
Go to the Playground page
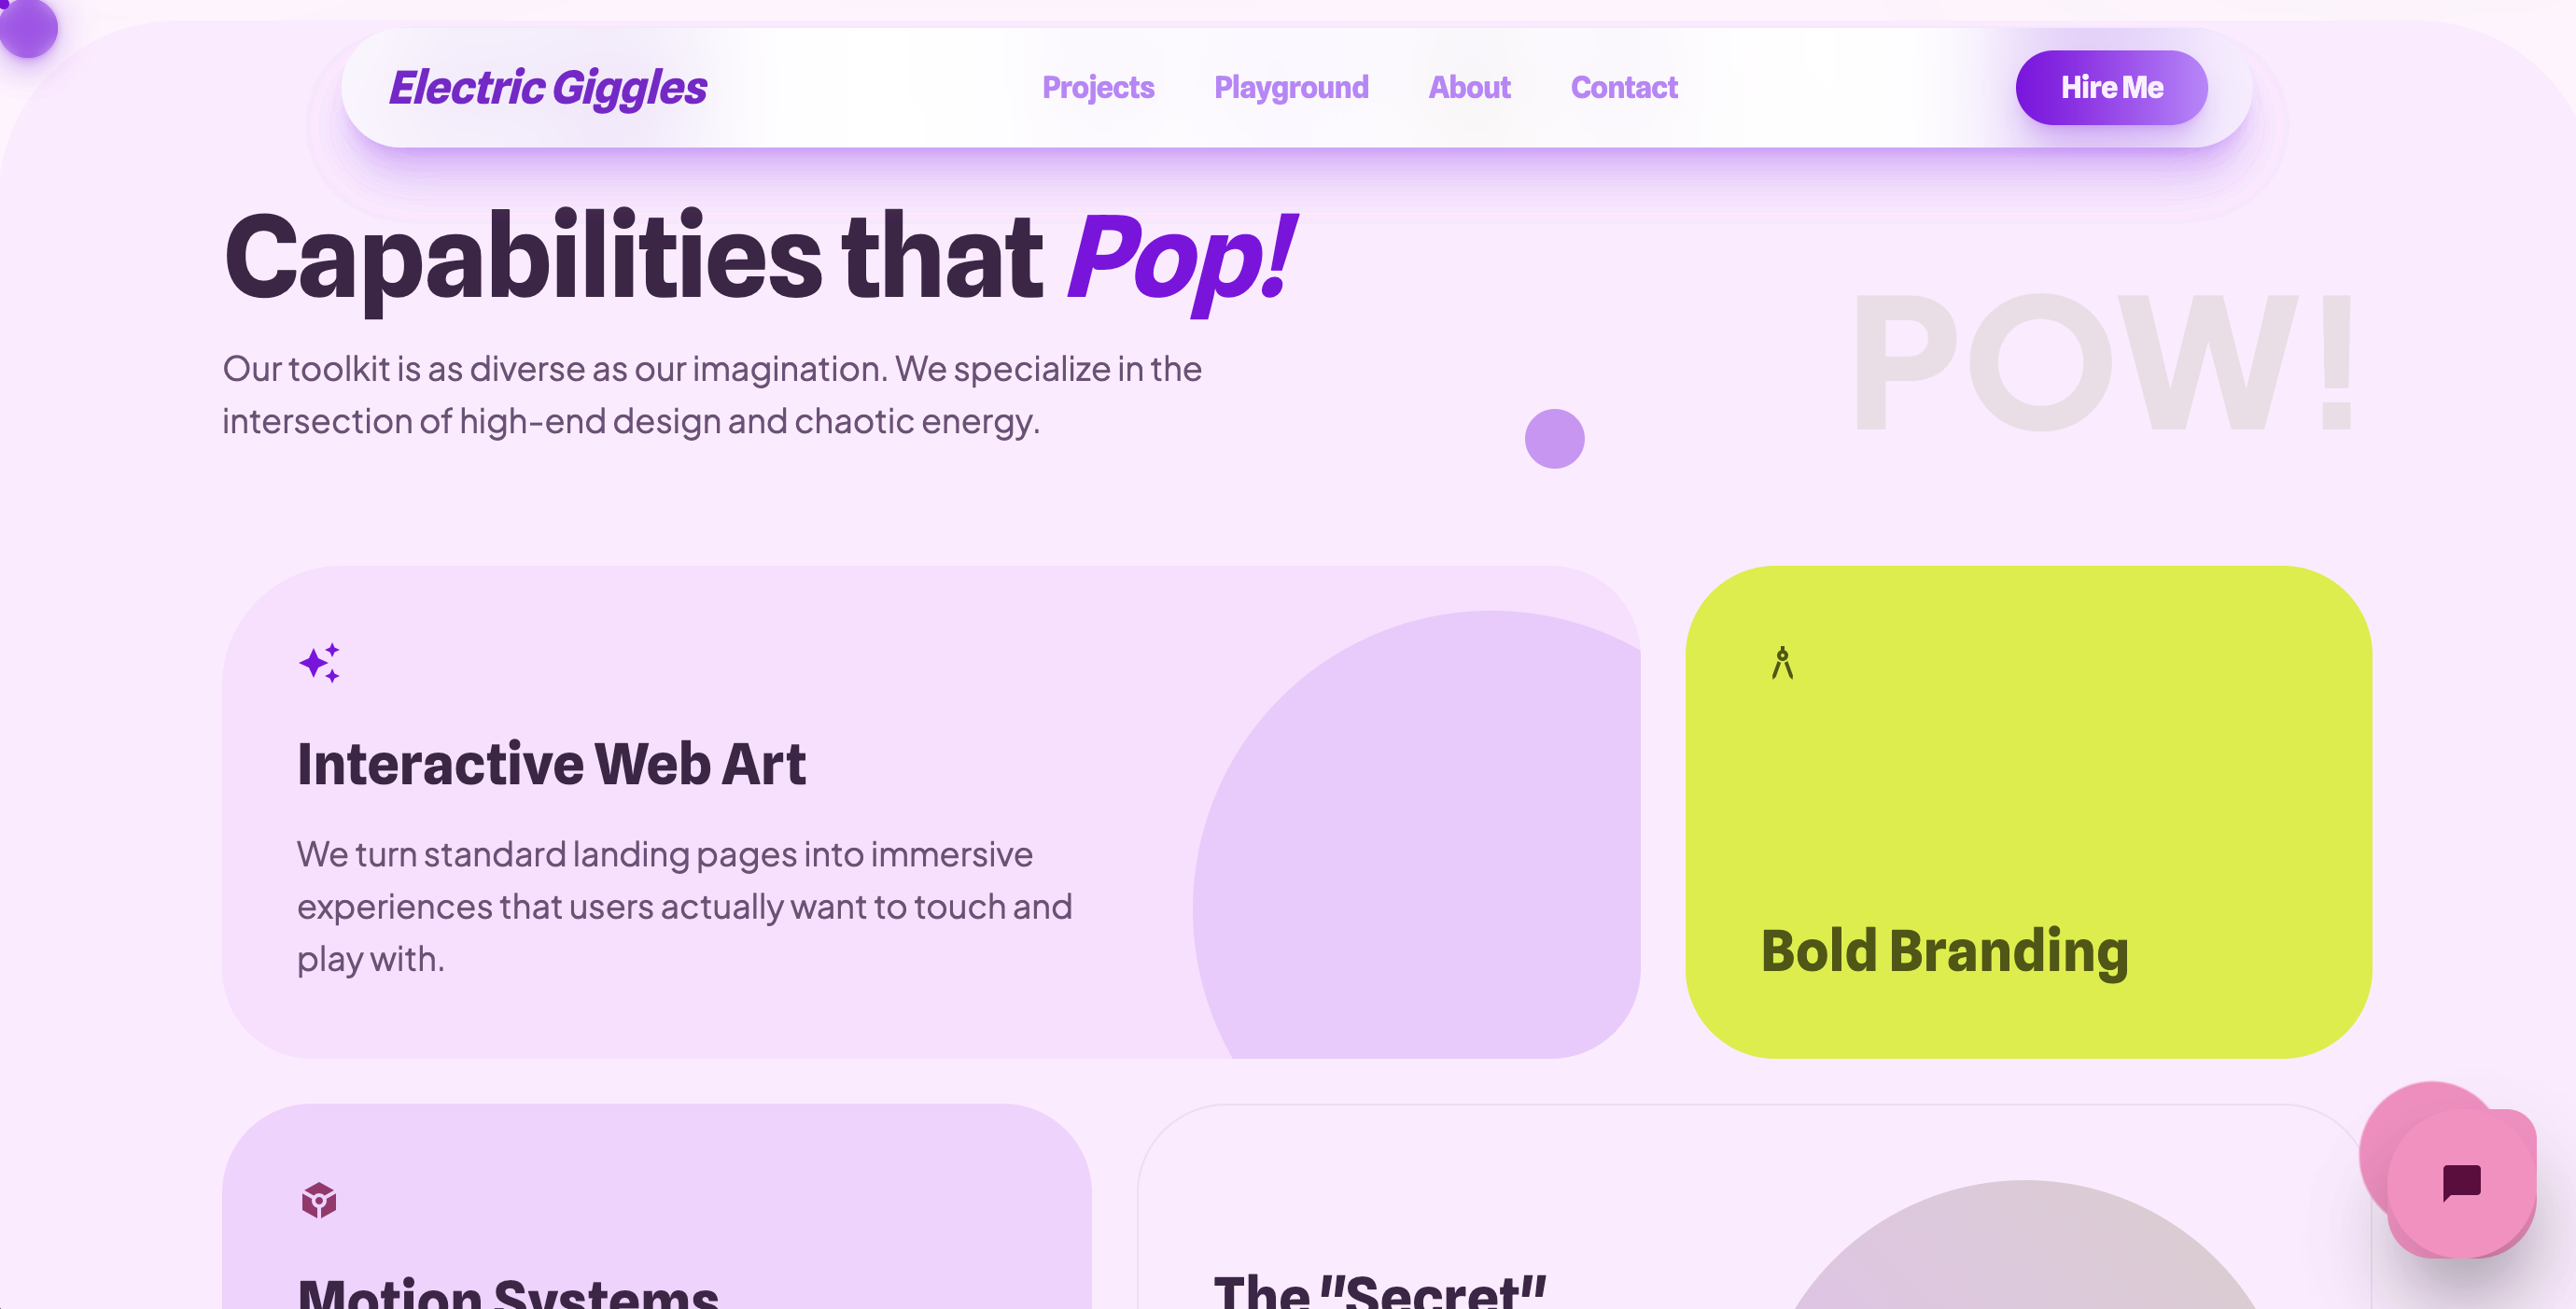click(1291, 88)
